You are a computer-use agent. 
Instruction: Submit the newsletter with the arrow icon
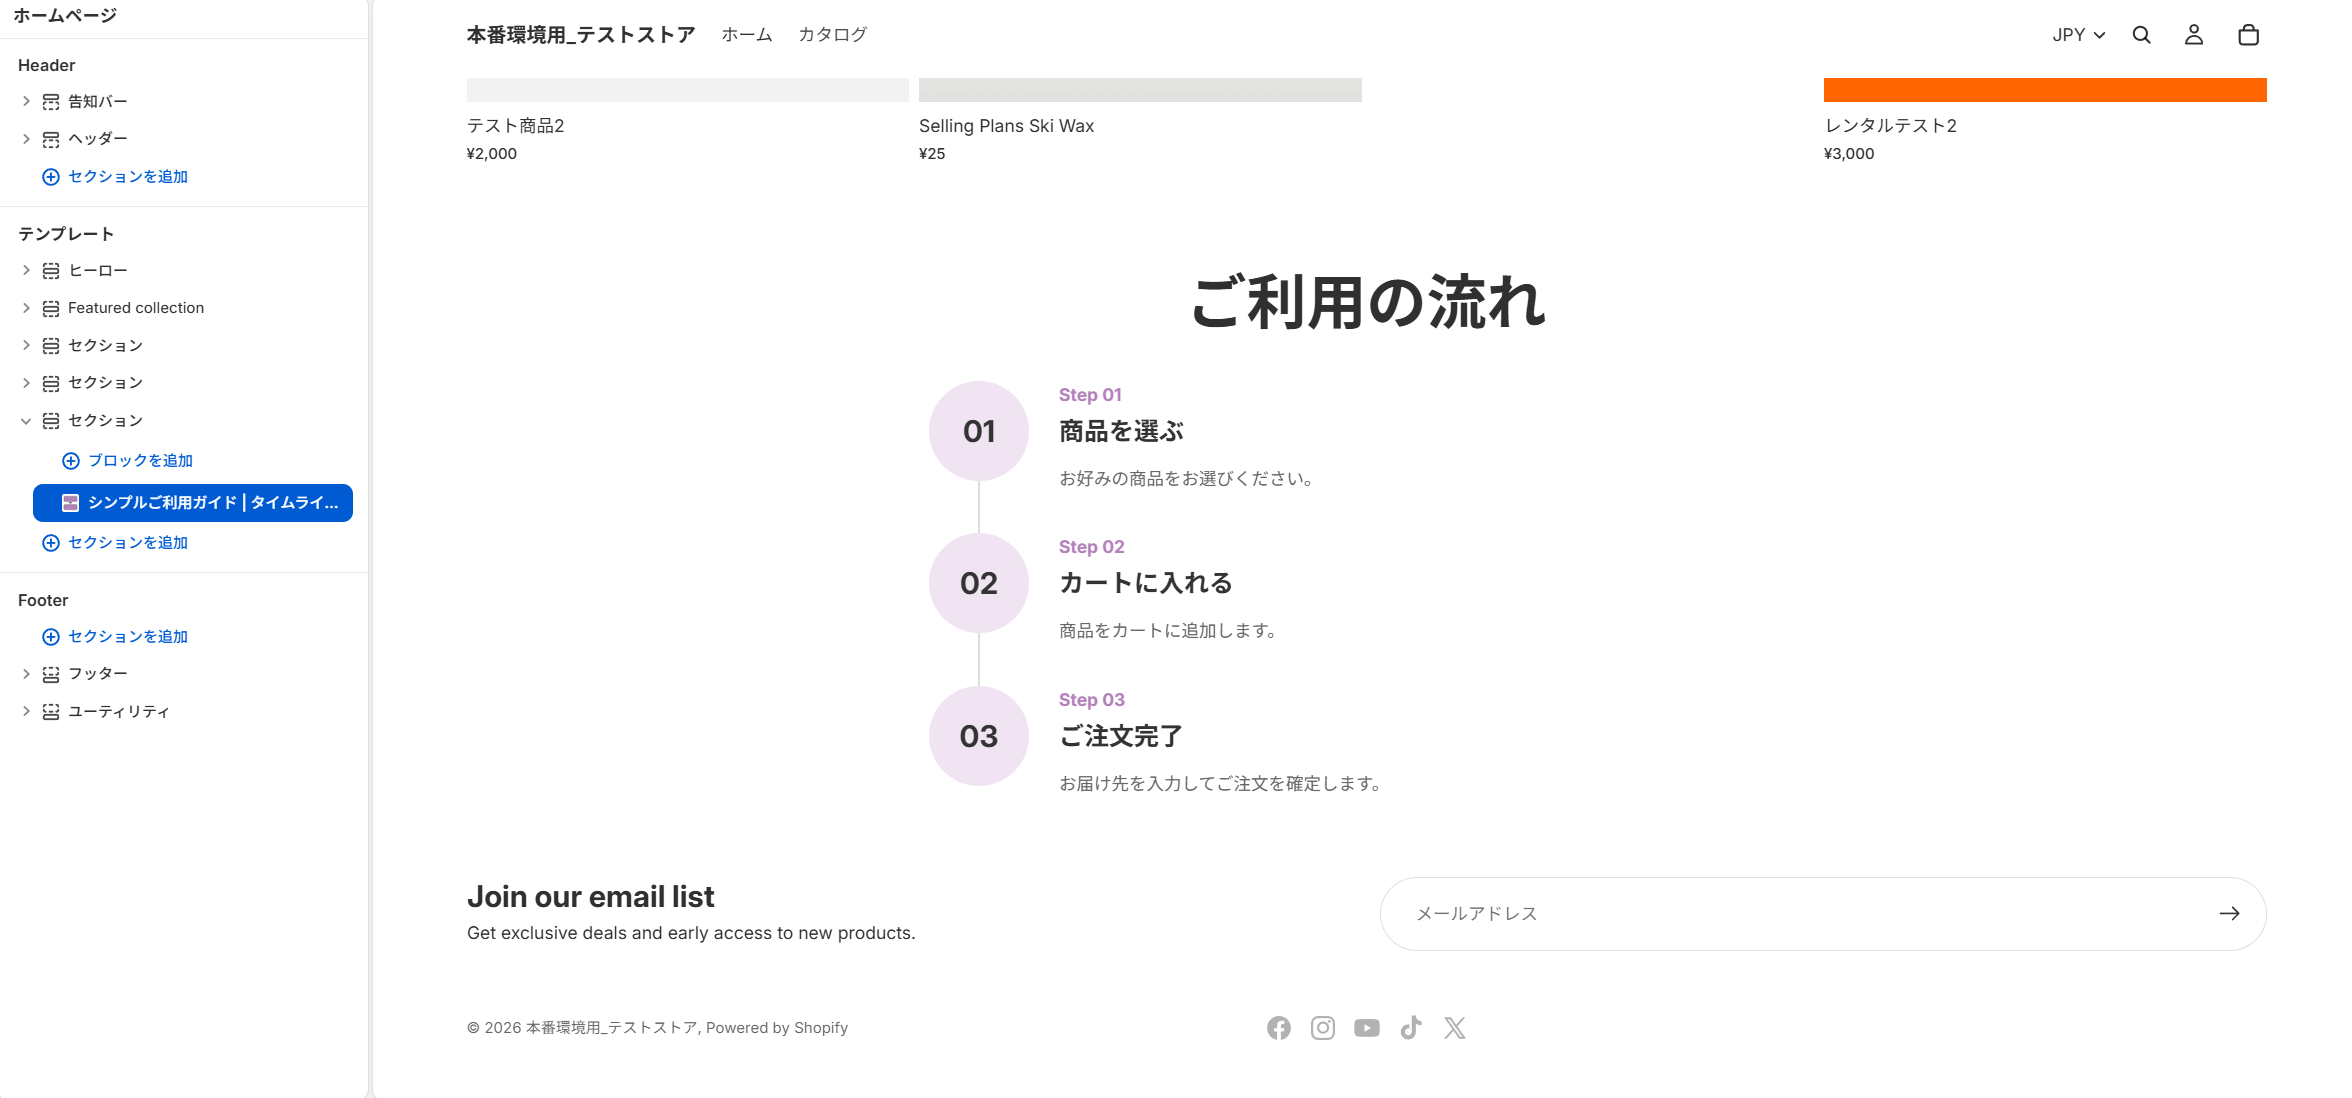tap(2229, 913)
